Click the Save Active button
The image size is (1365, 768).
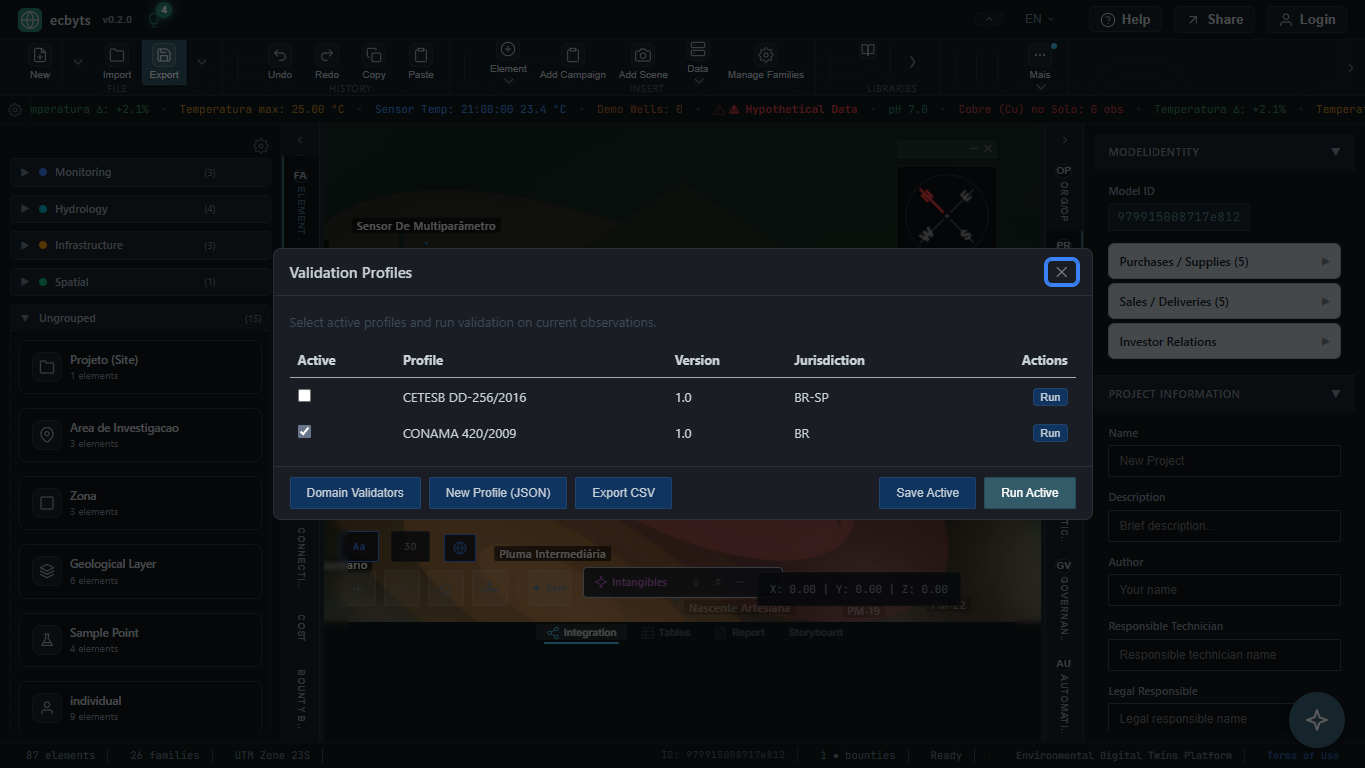927,493
